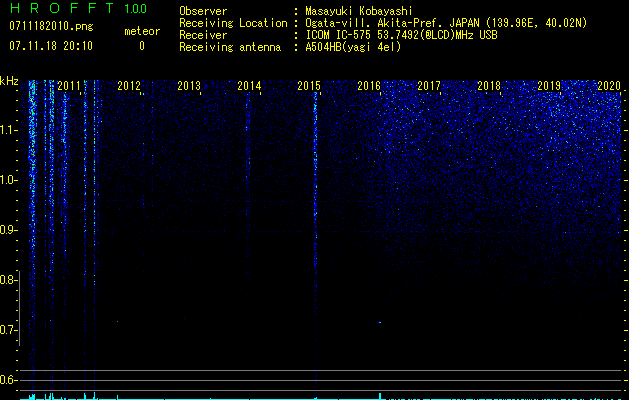This screenshot has width=629, height=400.
Task: Click the 2018 time marker
Action: [489, 85]
